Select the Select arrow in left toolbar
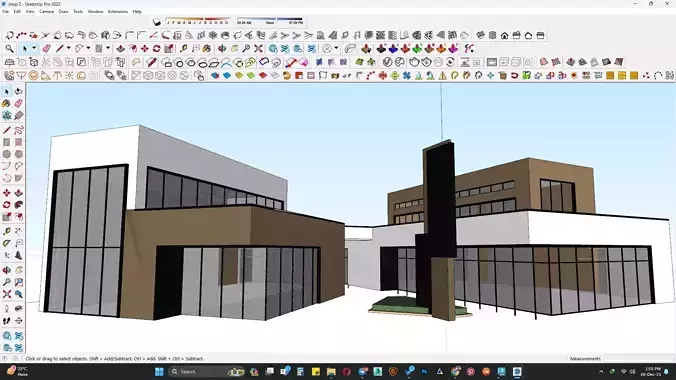Image resolution: width=676 pixels, height=380 pixels. [x=6, y=91]
